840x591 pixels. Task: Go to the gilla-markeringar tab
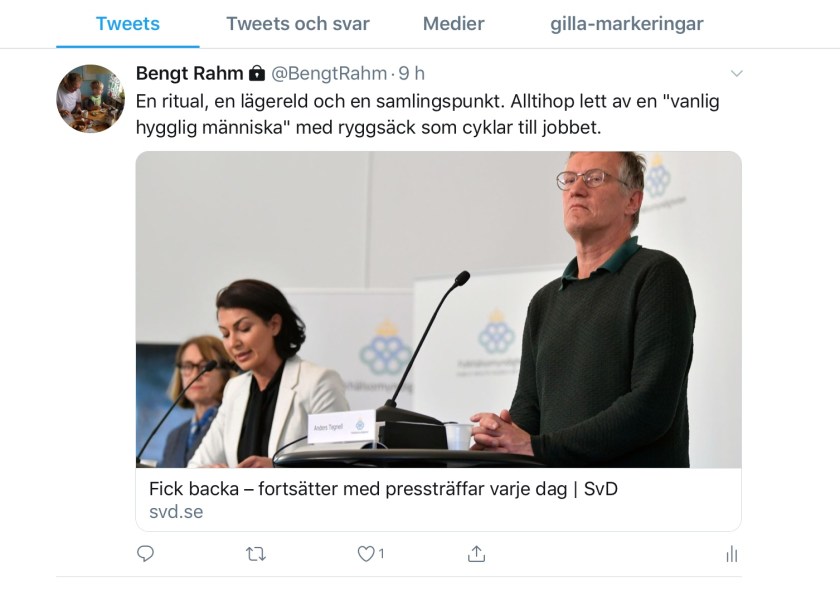626,24
